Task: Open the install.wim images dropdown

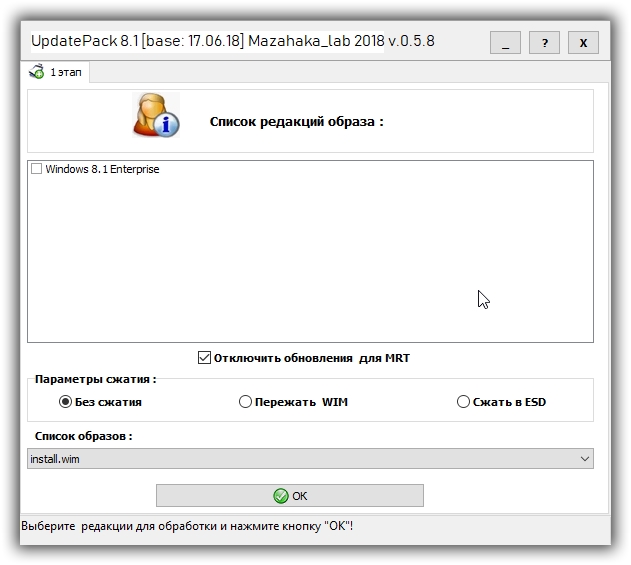Action: (x=310, y=459)
